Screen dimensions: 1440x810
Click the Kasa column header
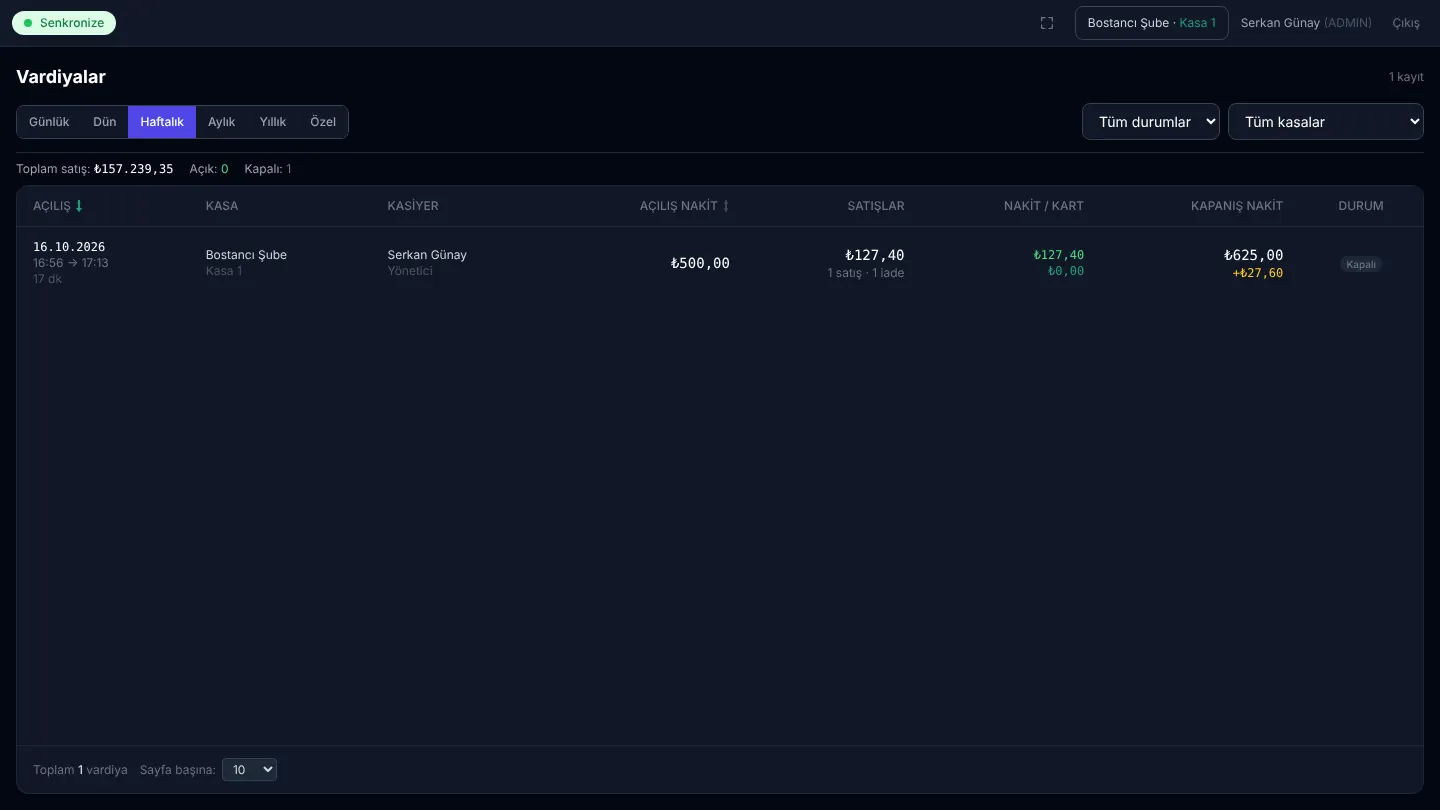click(222, 206)
